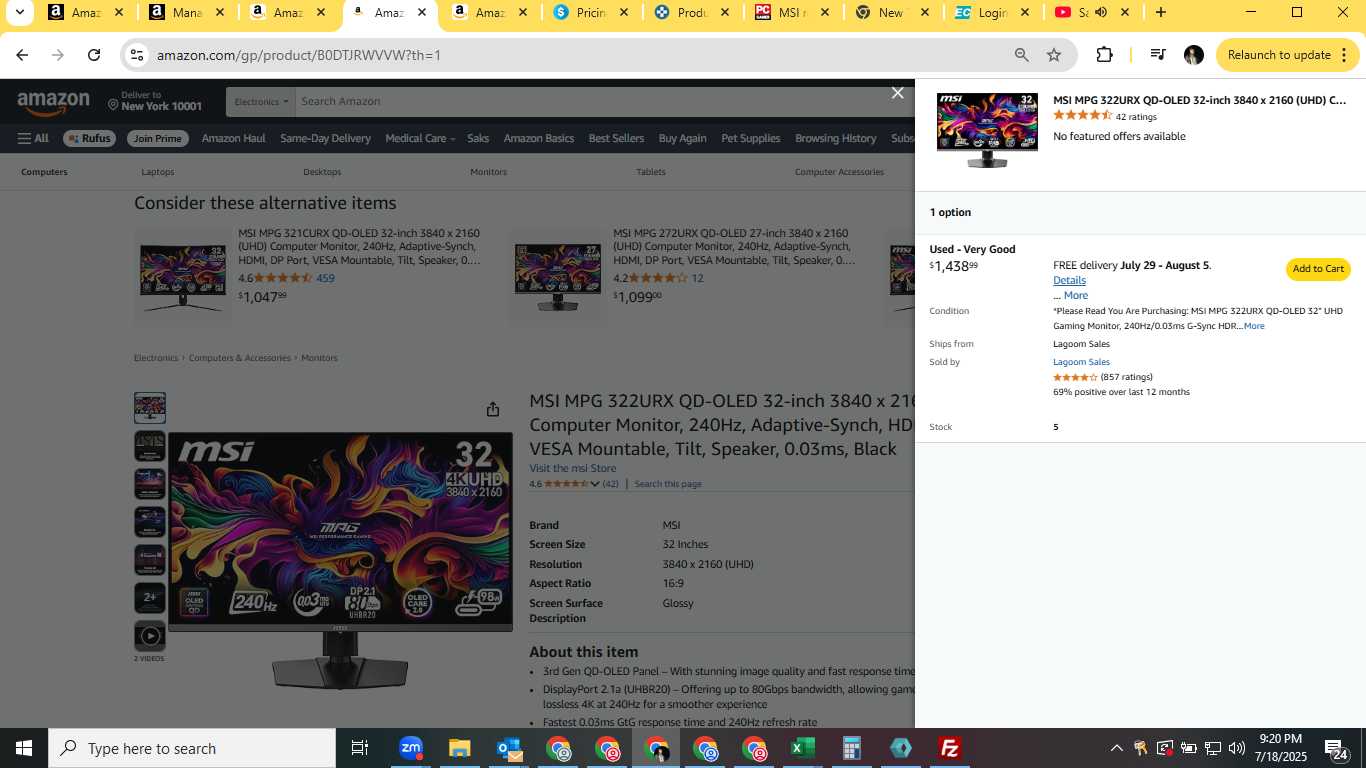
Task: Open the Chrome extensions puzzle icon
Action: pyautogui.click(x=1104, y=55)
